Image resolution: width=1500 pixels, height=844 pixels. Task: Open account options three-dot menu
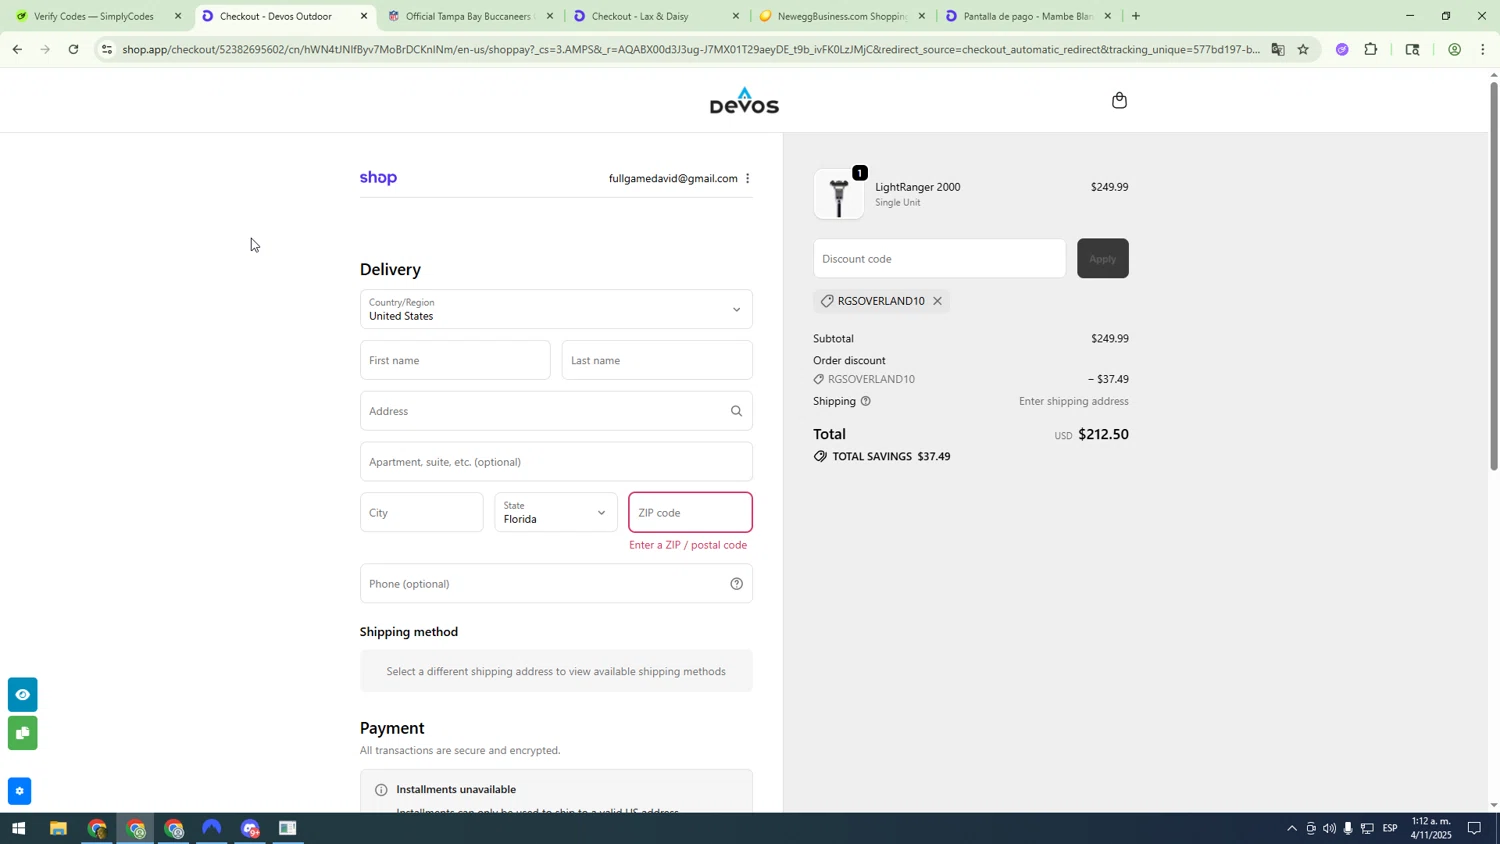tap(747, 179)
